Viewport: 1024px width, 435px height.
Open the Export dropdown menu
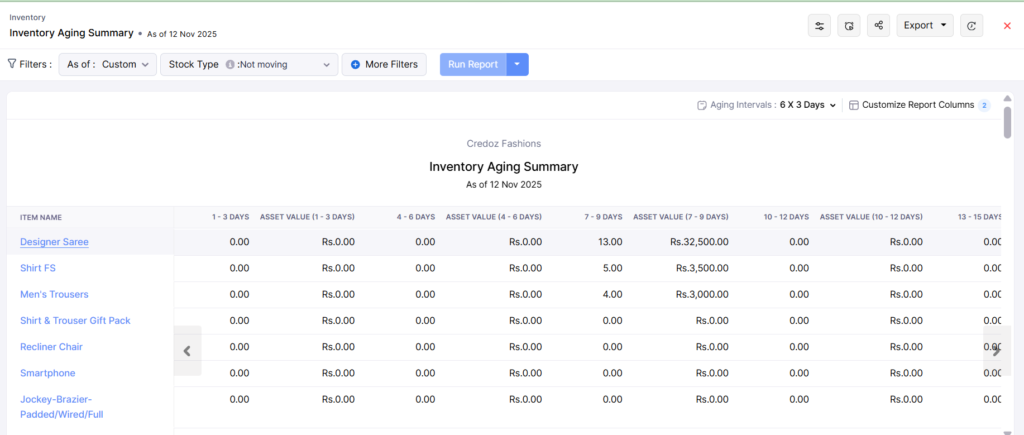coord(924,26)
